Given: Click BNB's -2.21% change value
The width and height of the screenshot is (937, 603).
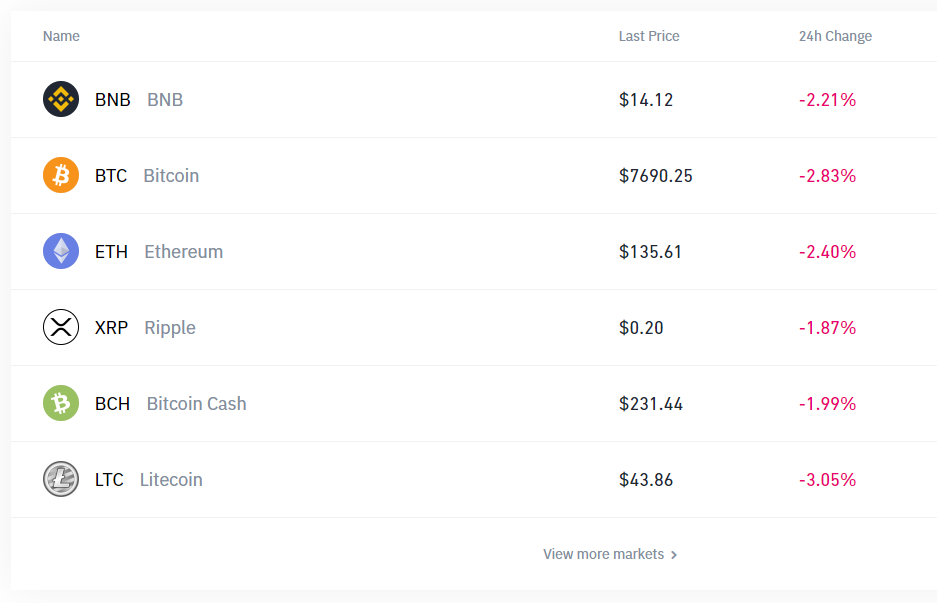Looking at the screenshot, I should pyautogui.click(x=827, y=100).
